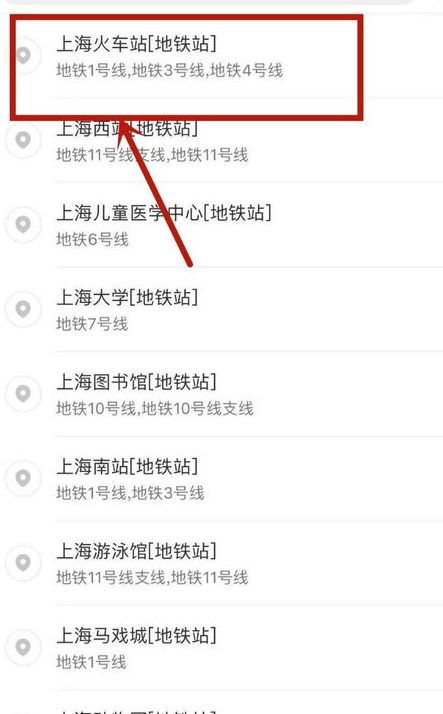This screenshot has height=714, width=443.
Task: Open 上海马戏城[地铁站] result
Action: 221,647
